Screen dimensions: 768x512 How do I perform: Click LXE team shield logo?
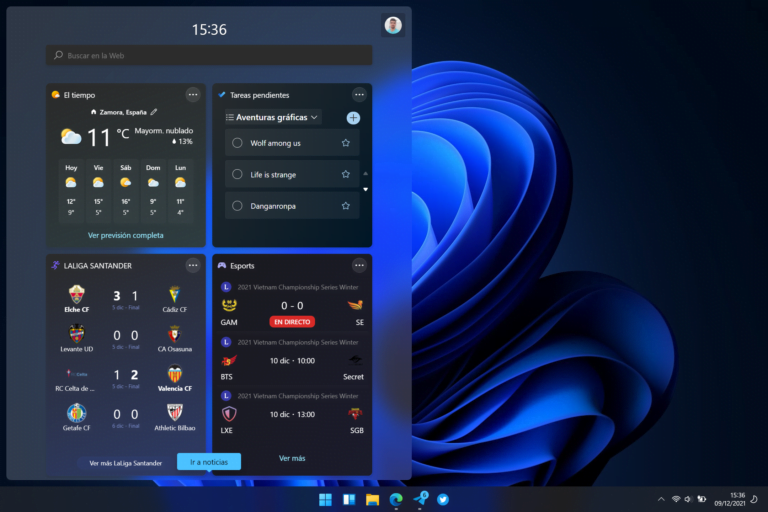point(229,414)
